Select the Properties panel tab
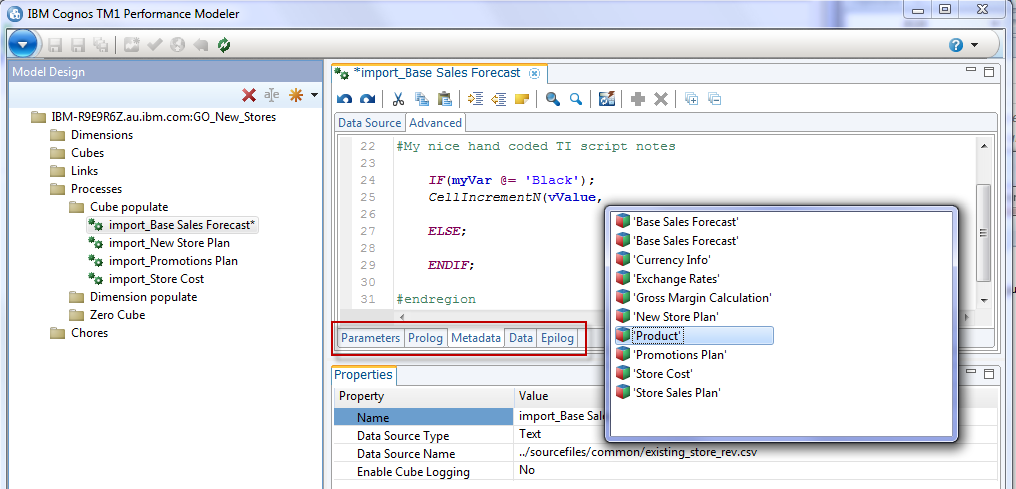 click(364, 374)
